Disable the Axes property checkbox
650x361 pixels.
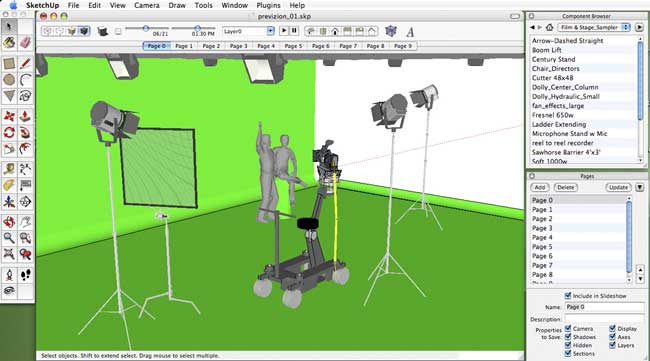(612, 337)
